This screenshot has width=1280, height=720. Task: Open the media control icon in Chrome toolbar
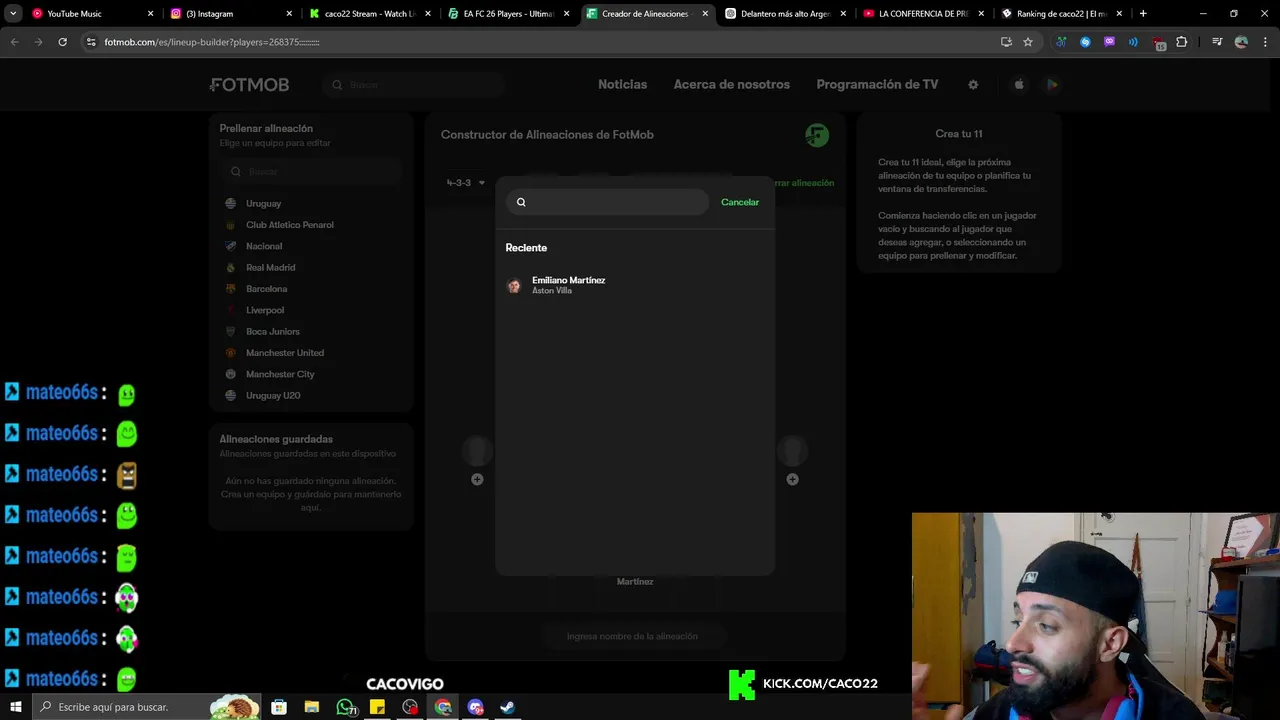[1217, 42]
